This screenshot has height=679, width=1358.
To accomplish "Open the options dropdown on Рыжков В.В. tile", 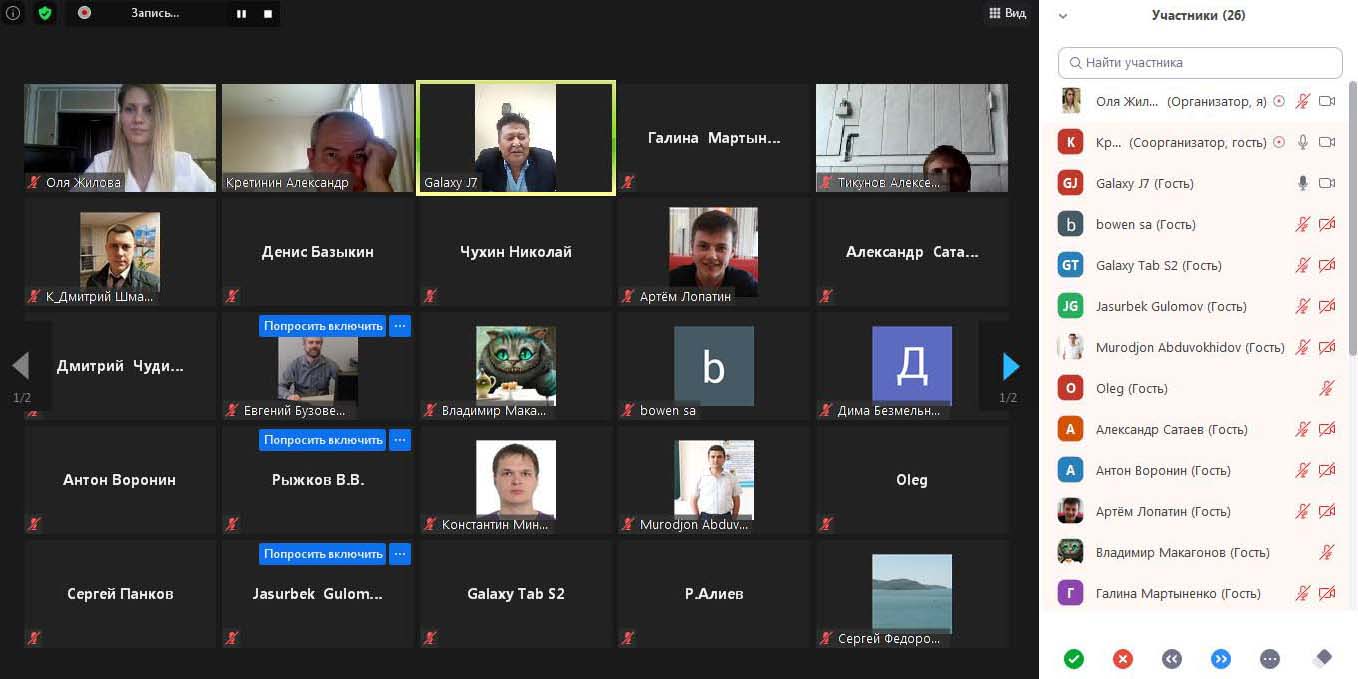I will coord(400,440).
